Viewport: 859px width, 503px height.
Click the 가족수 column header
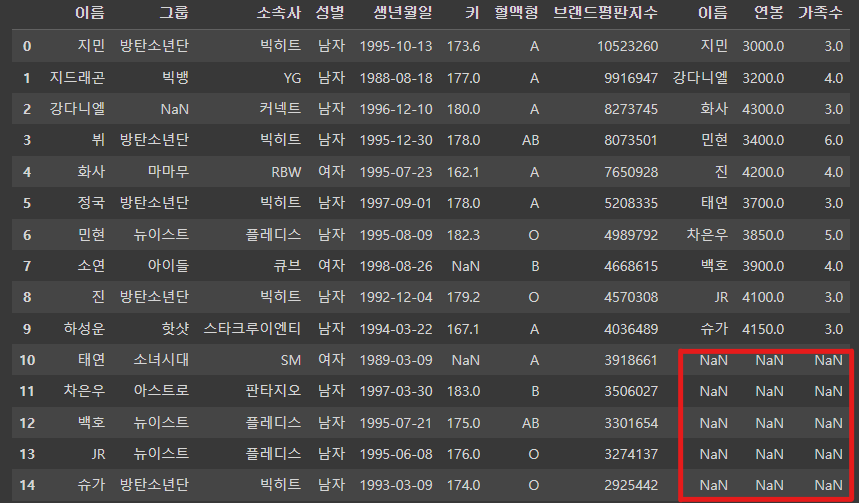tap(820, 13)
